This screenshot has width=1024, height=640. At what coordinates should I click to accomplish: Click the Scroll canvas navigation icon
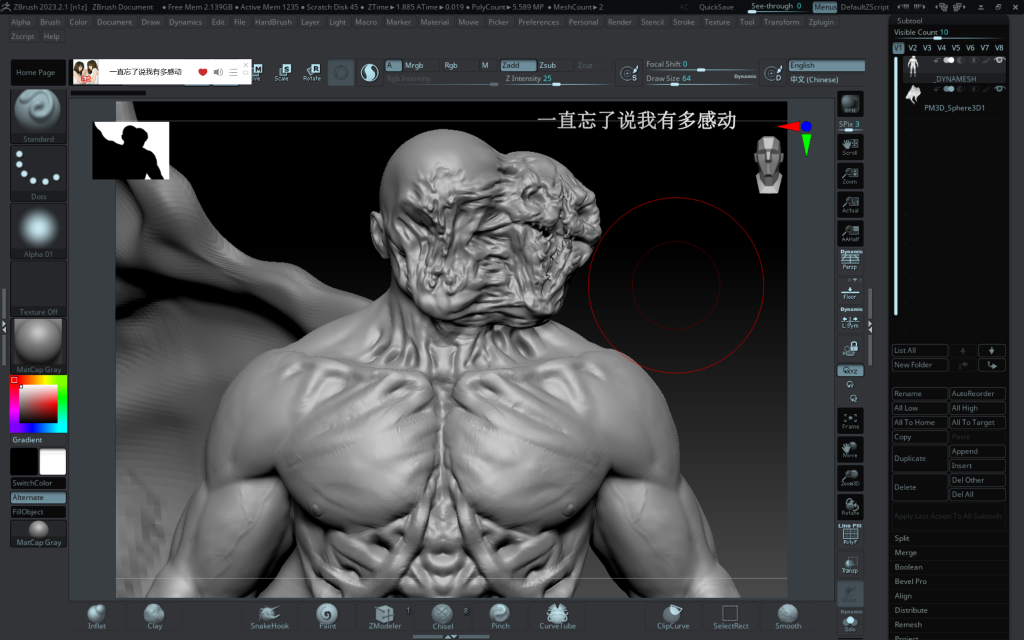[x=850, y=146]
